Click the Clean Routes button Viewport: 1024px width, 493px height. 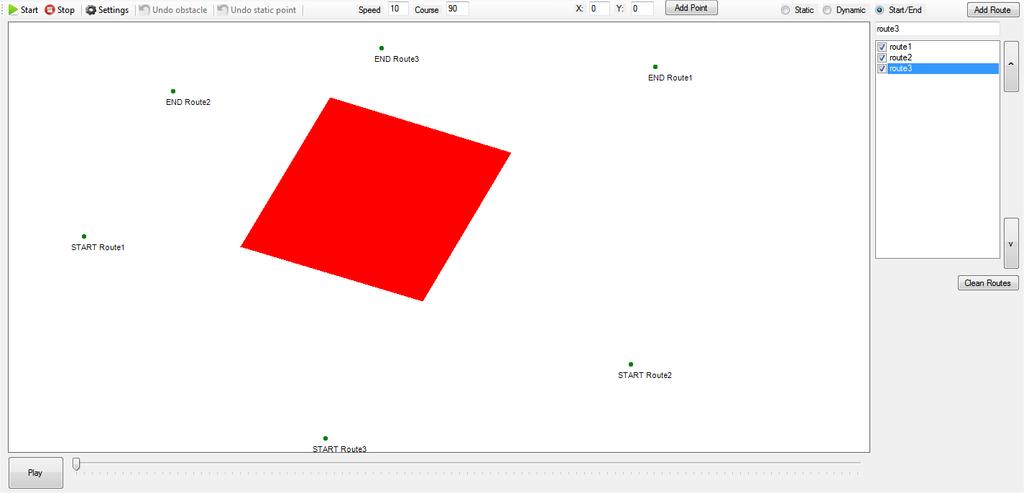[x=987, y=283]
